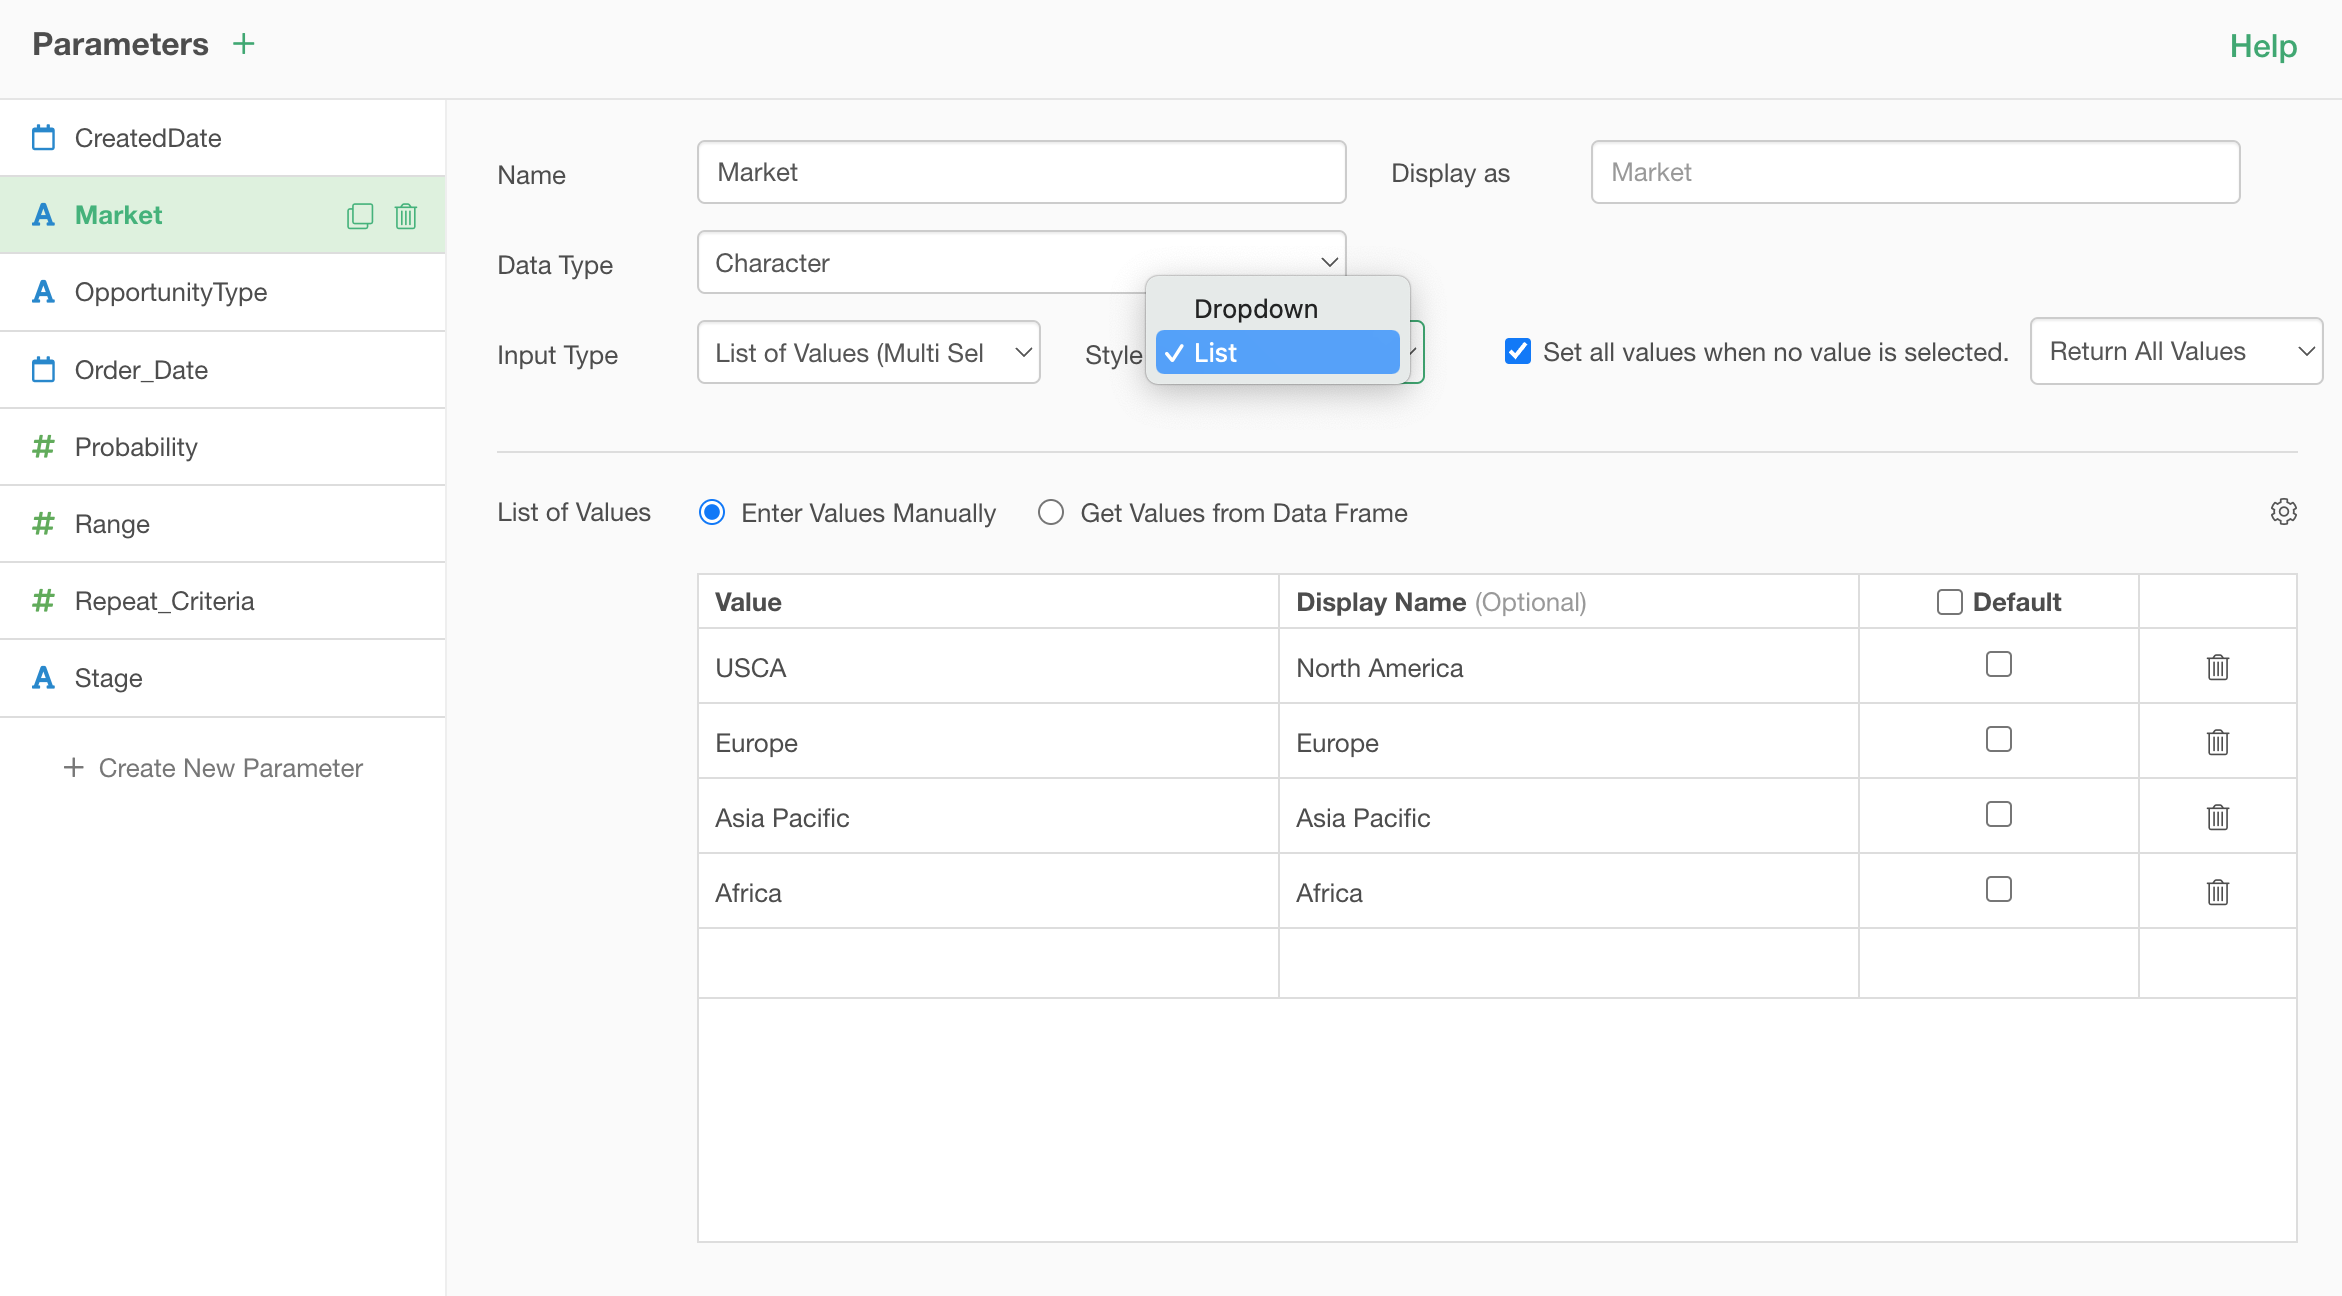The height and width of the screenshot is (1296, 2342).
Task: Toggle the Default header checkbox
Action: pyautogui.click(x=1949, y=602)
